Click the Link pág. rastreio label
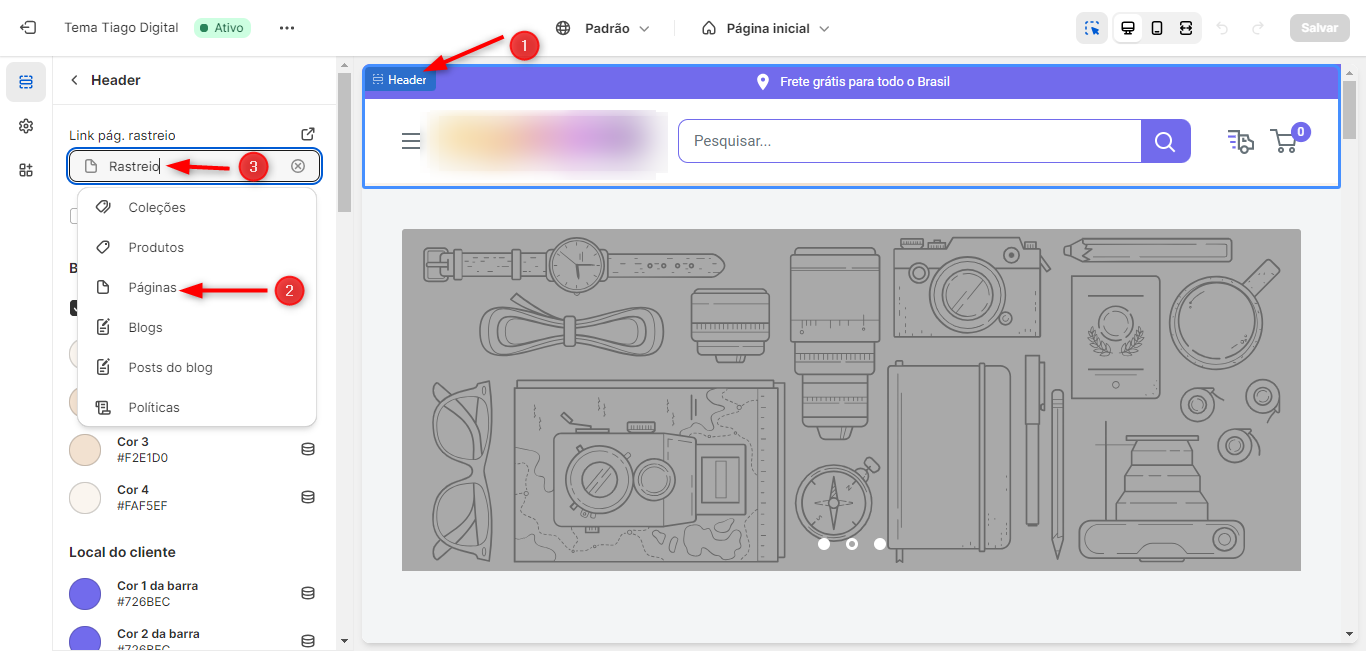Viewport: 1366px width, 651px height. click(x=123, y=135)
